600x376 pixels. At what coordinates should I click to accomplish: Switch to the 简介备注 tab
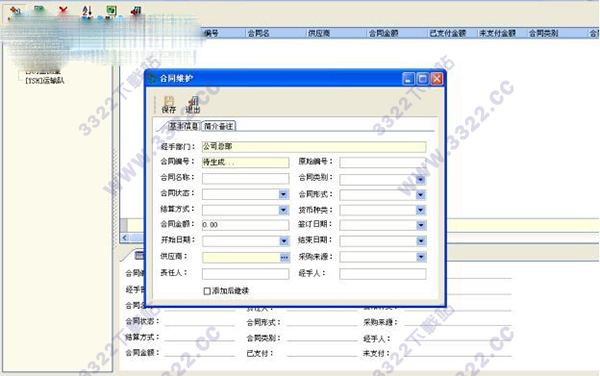218,126
